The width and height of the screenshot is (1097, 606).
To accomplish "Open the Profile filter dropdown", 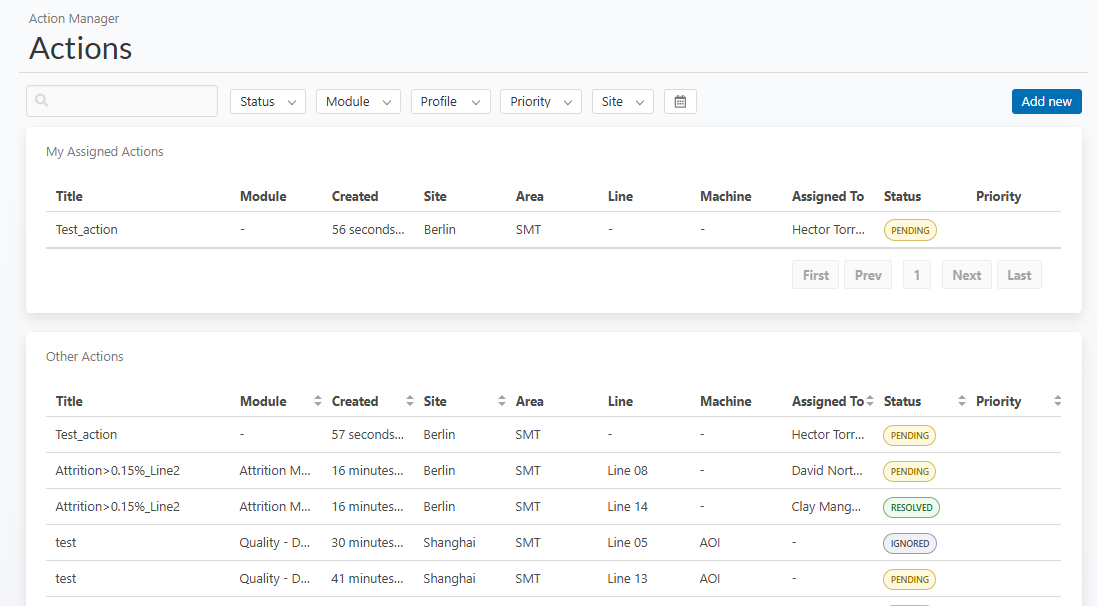I will [450, 102].
